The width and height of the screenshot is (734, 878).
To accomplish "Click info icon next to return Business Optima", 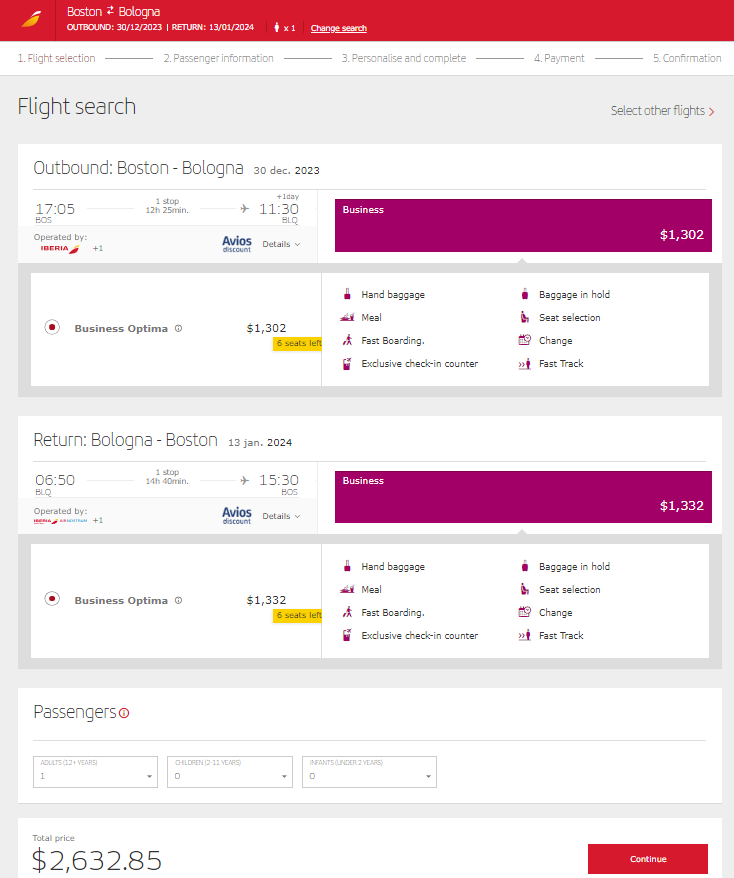I will (x=178, y=600).
